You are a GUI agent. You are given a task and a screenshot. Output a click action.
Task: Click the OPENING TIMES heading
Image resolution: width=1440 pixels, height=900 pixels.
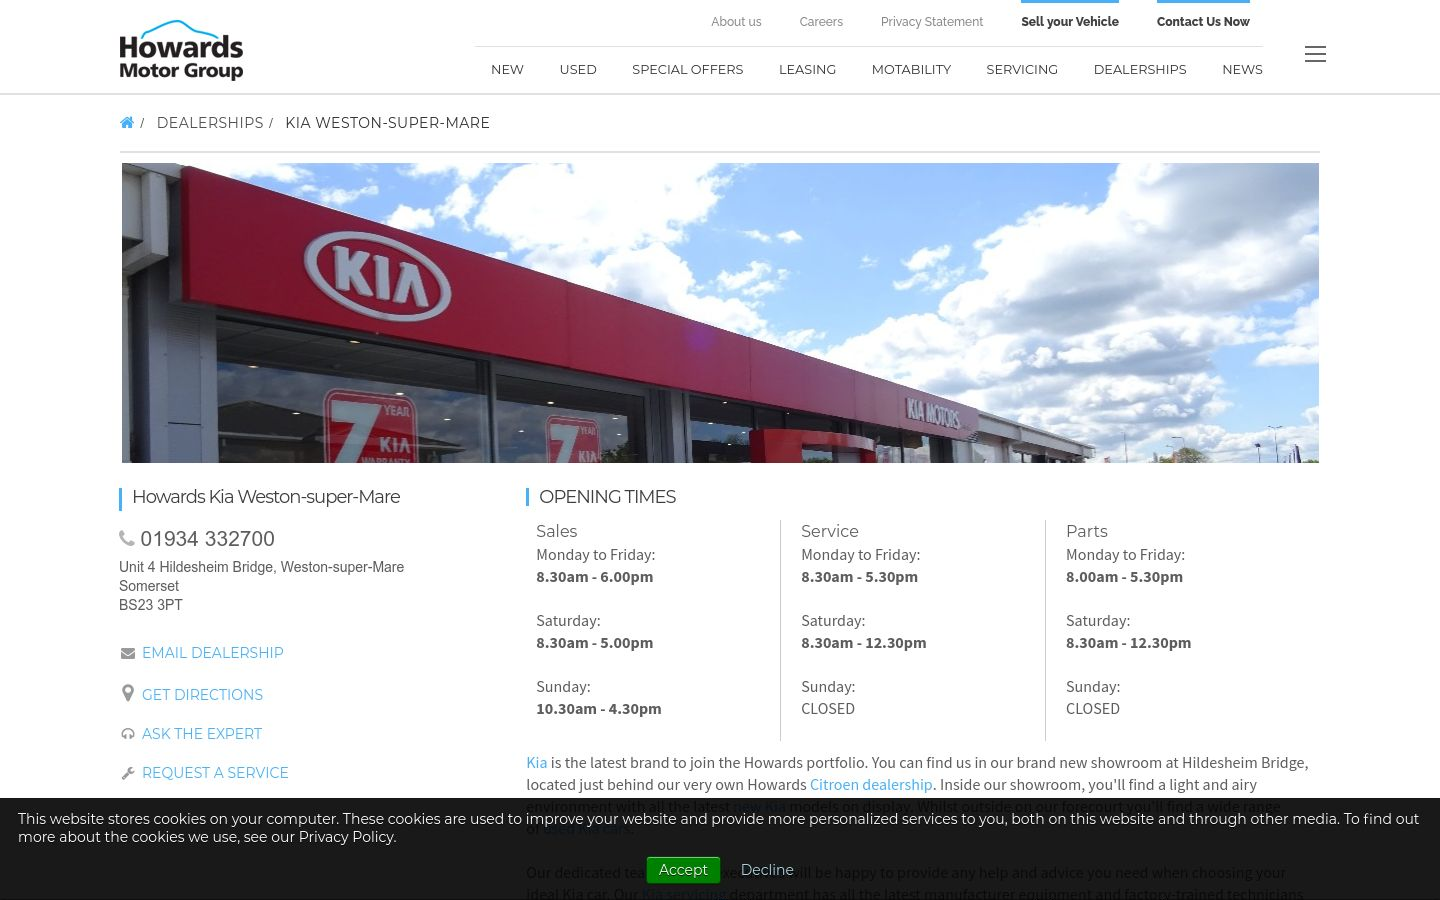click(608, 497)
